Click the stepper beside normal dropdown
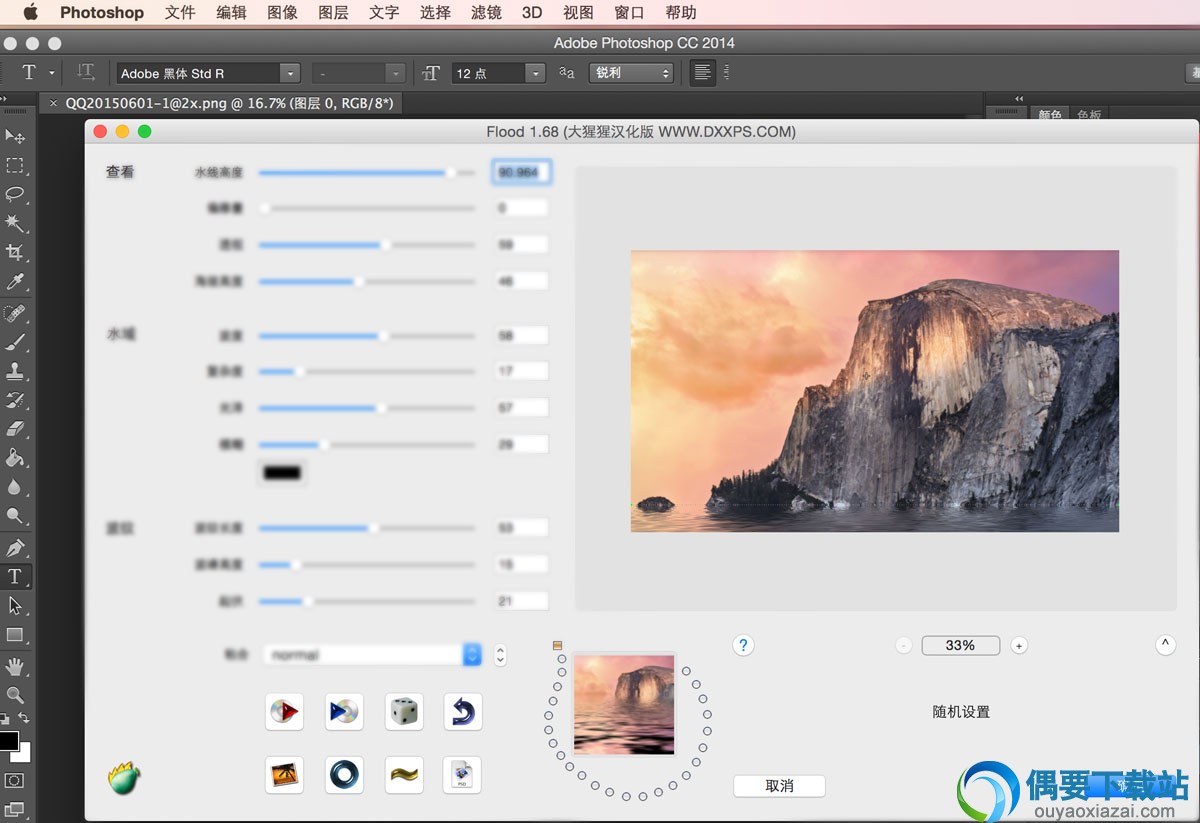 (500, 655)
